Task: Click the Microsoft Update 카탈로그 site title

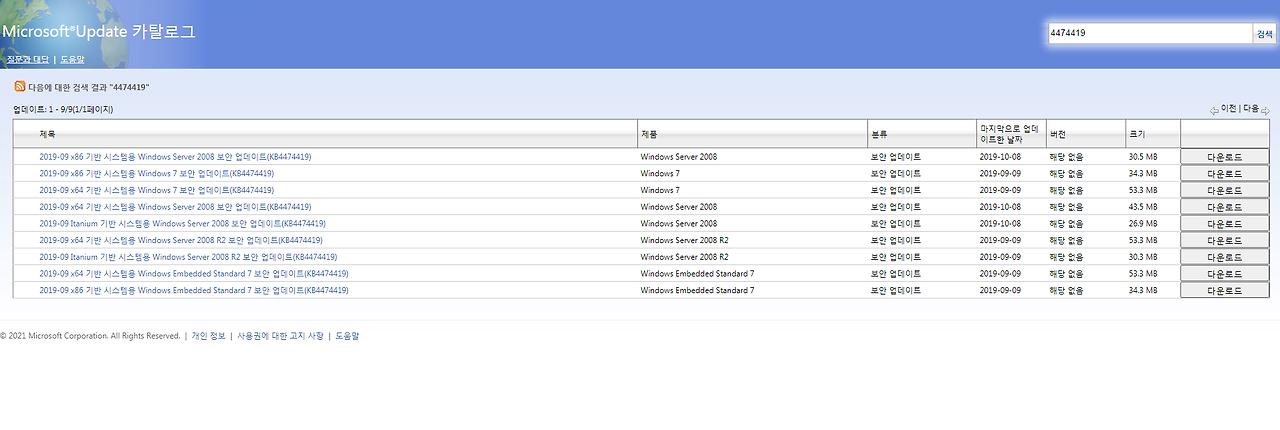Action: [x=98, y=31]
